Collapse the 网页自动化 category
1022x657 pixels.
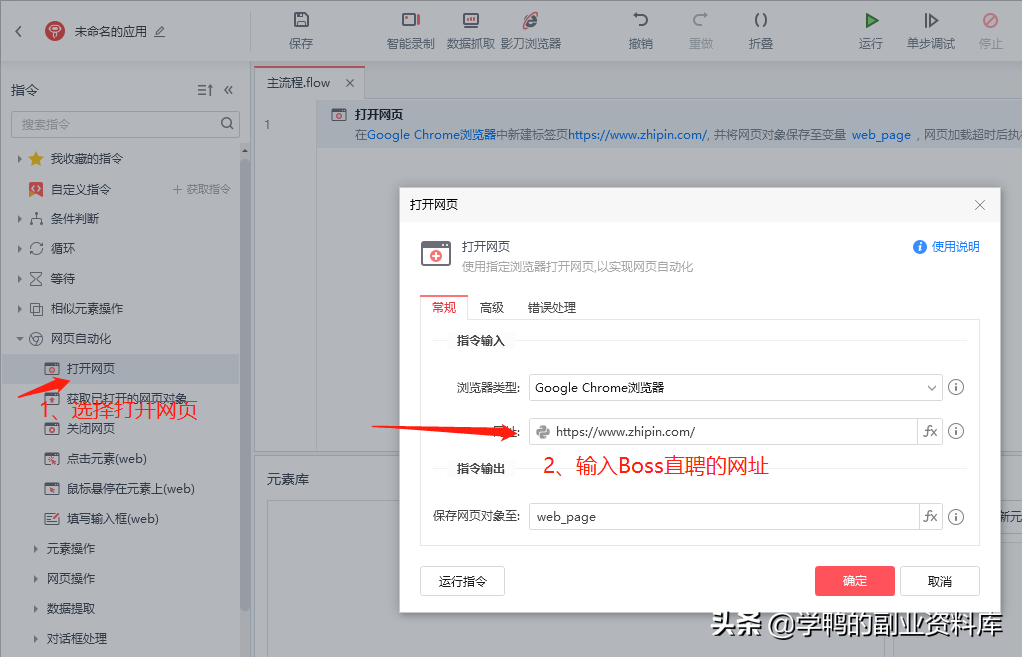point(20,338)
